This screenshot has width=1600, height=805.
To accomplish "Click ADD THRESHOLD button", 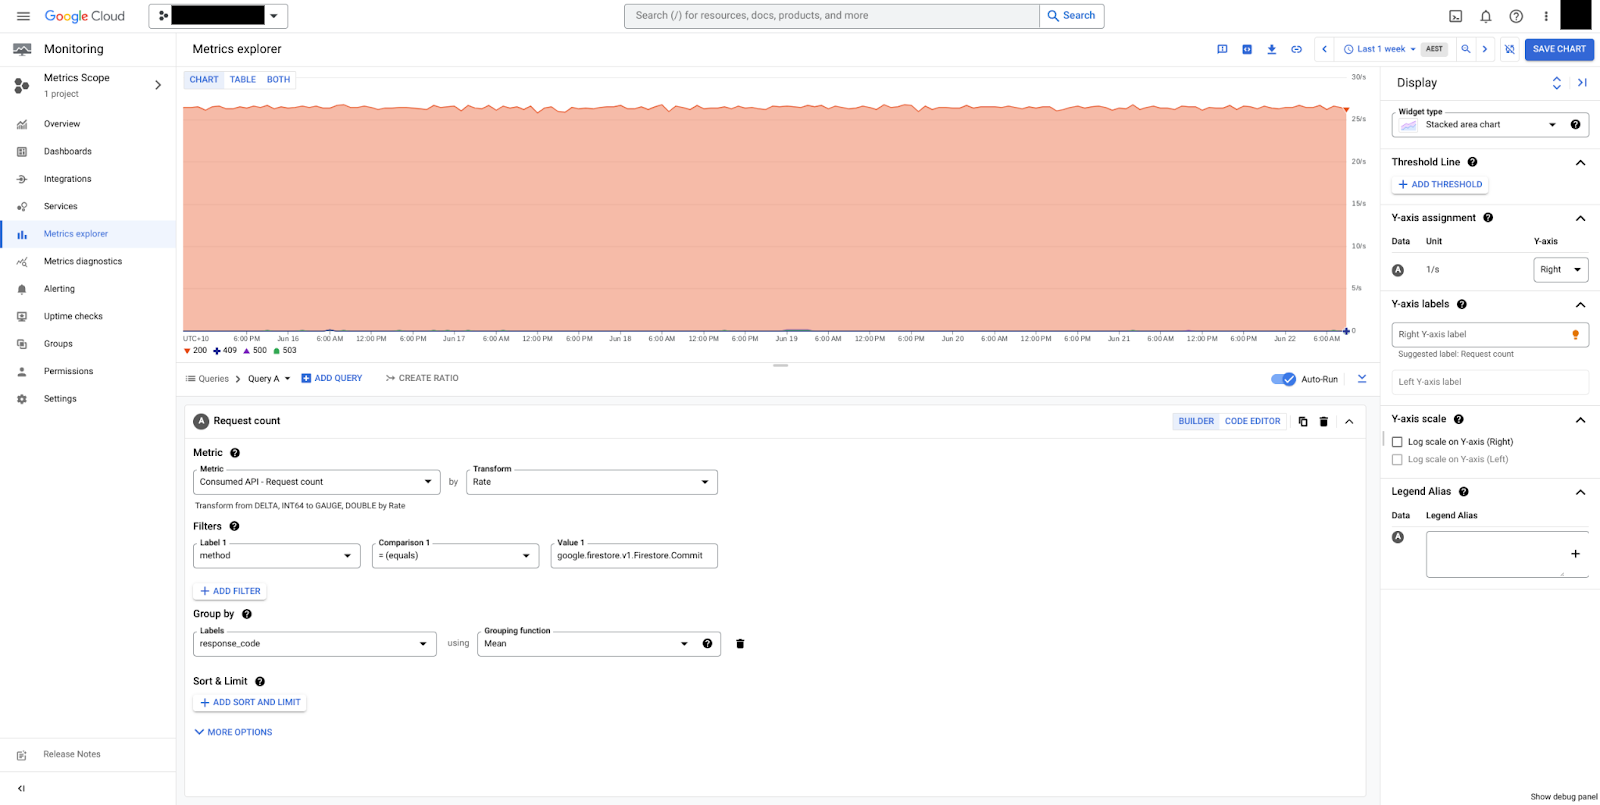I will pyautogui.click(x=1440, y=185).
